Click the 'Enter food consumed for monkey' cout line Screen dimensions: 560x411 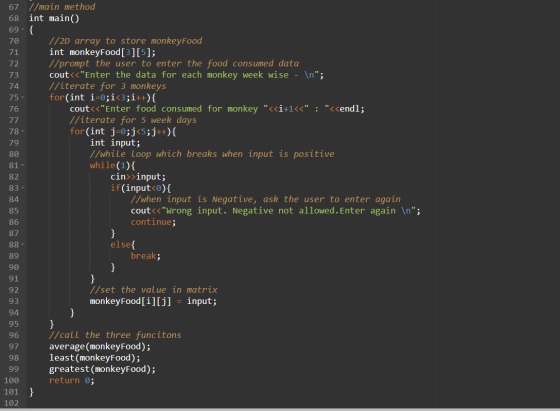pyautogui.click(x=217, y=109)
